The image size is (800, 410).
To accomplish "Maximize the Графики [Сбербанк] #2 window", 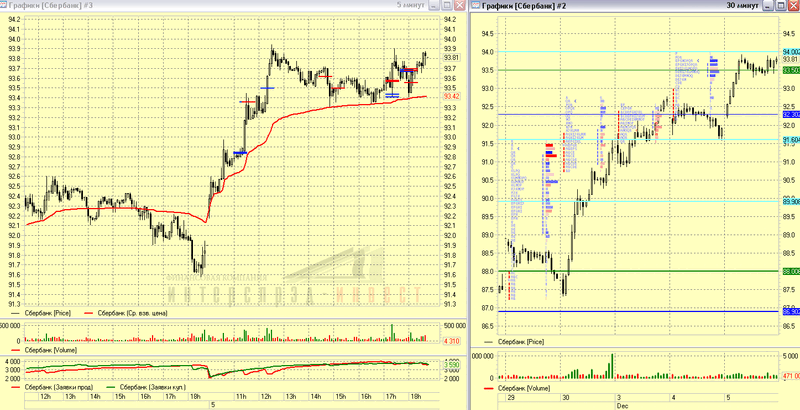I will tap(781, 6).
